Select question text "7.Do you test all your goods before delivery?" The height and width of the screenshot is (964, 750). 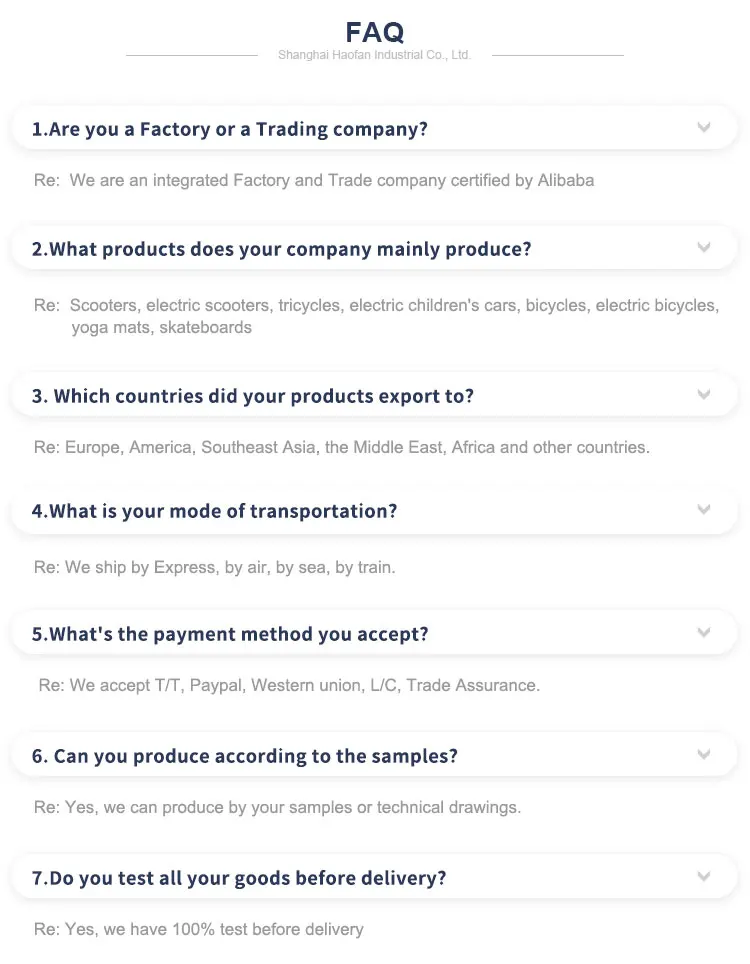tap(239, 878)
